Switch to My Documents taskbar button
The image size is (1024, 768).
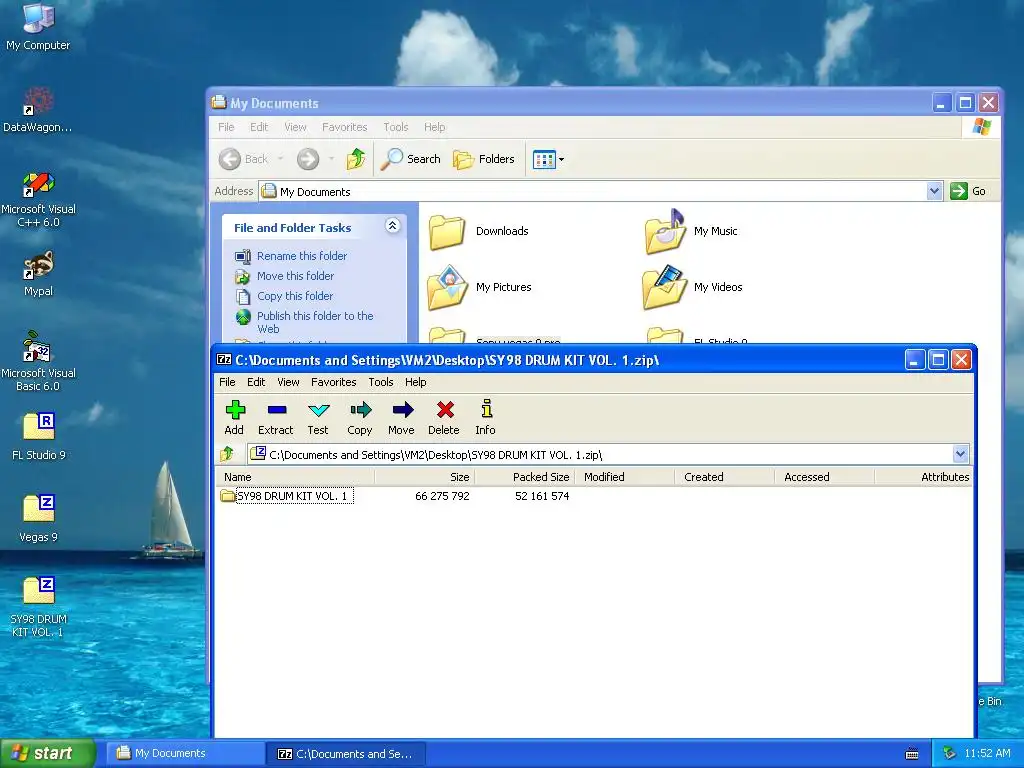tap(185, 754)
